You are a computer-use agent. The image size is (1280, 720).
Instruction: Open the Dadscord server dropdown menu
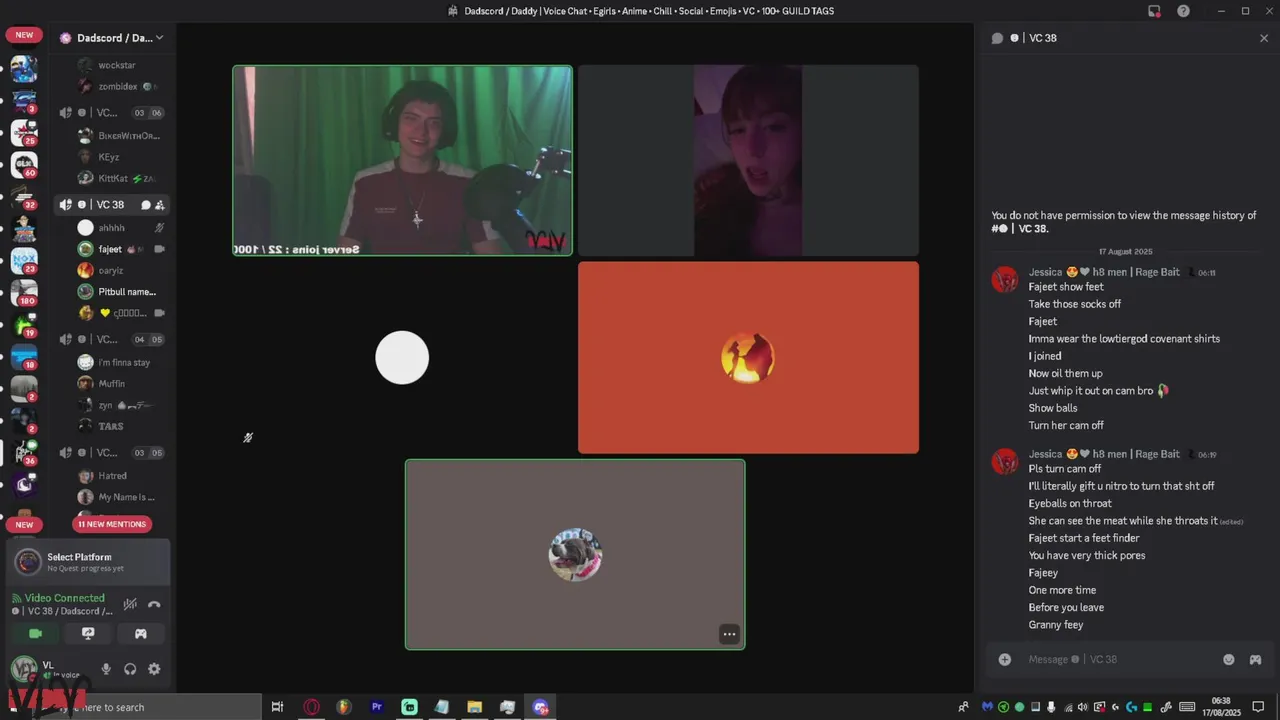coord(112,38)
